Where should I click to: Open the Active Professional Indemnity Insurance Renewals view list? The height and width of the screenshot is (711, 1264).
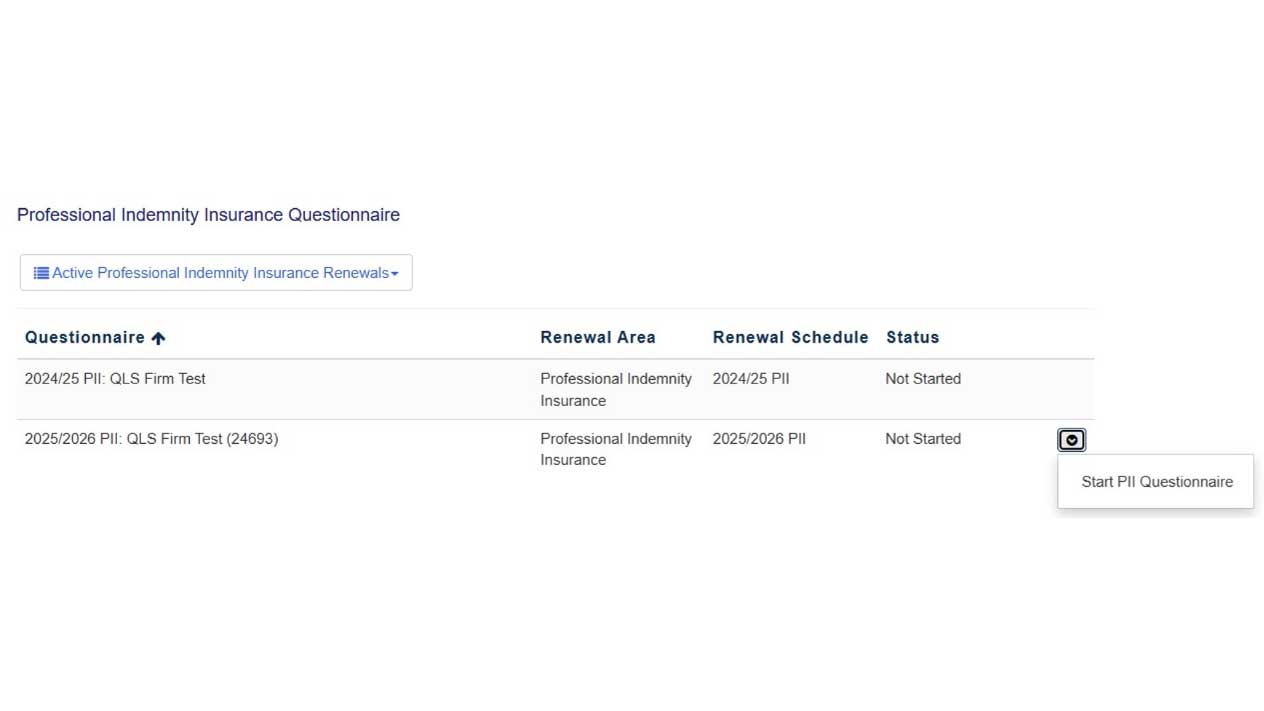(x=216, y=273)
